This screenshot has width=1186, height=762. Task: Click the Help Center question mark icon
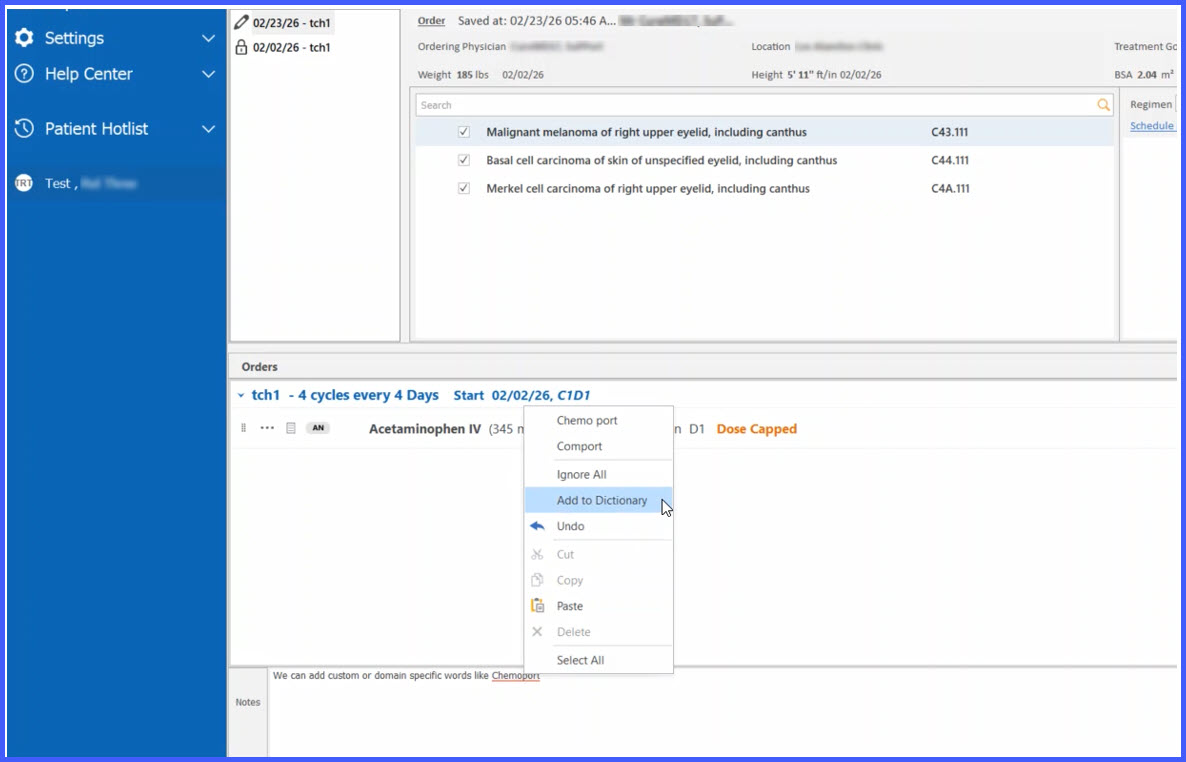[x=24, y=74]
